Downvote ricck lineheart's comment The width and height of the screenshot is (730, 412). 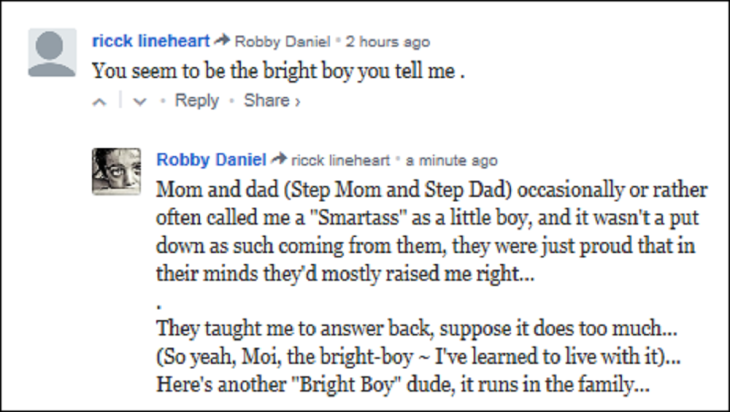pos(139,101)
